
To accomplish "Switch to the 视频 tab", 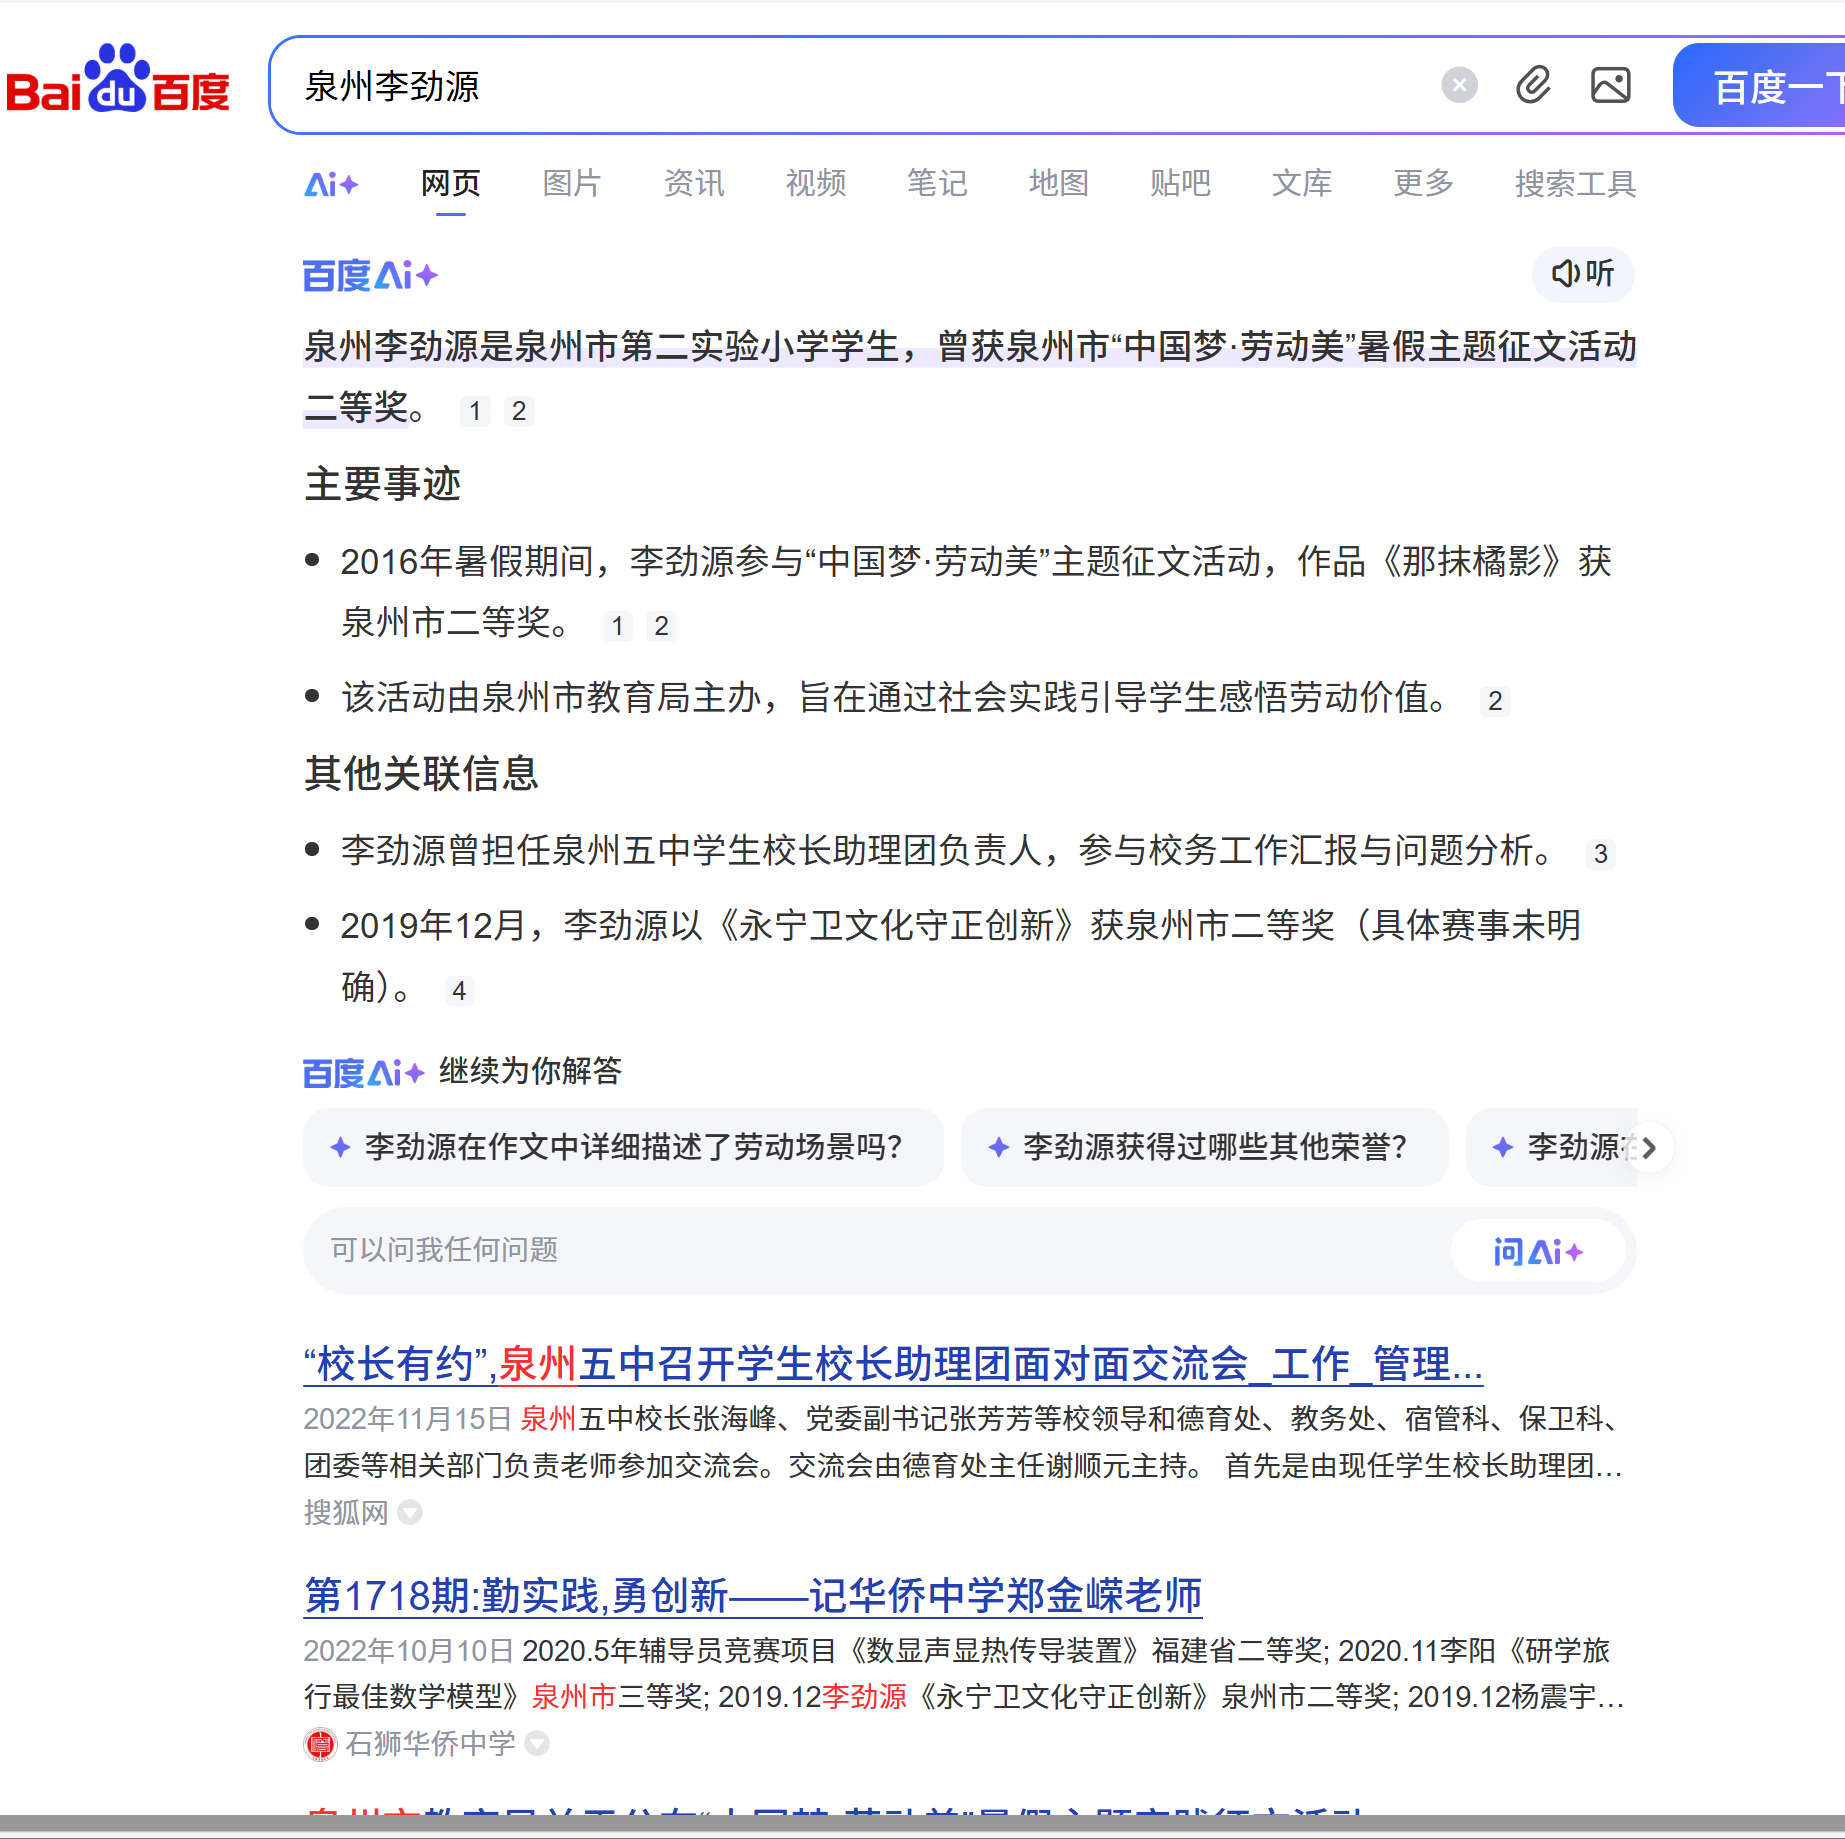I will click(x=815, y=184).
